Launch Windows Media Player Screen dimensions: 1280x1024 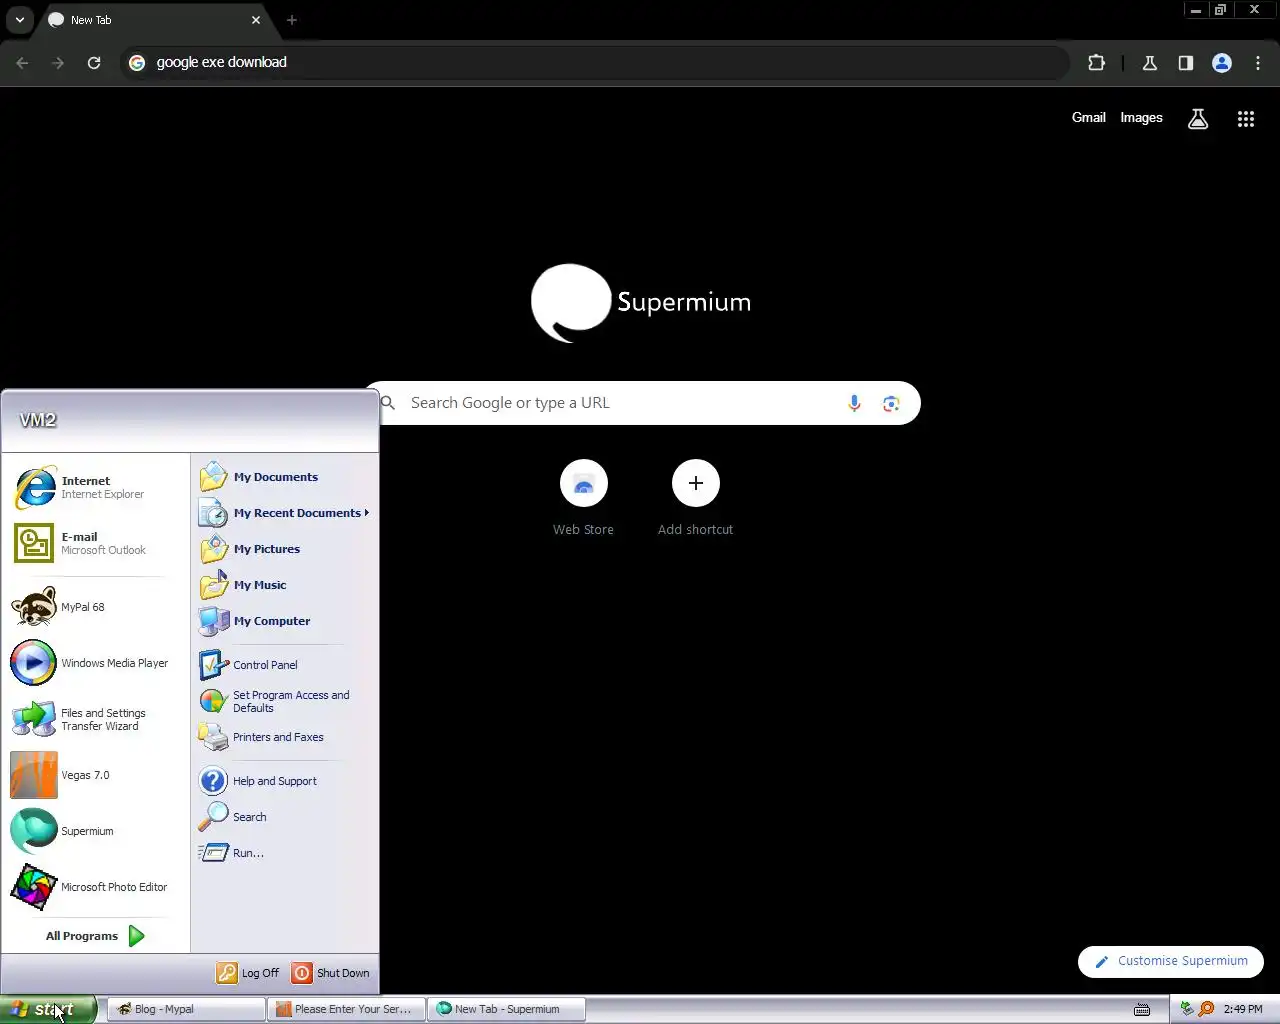pyautogui.click(x=96, y=663)
